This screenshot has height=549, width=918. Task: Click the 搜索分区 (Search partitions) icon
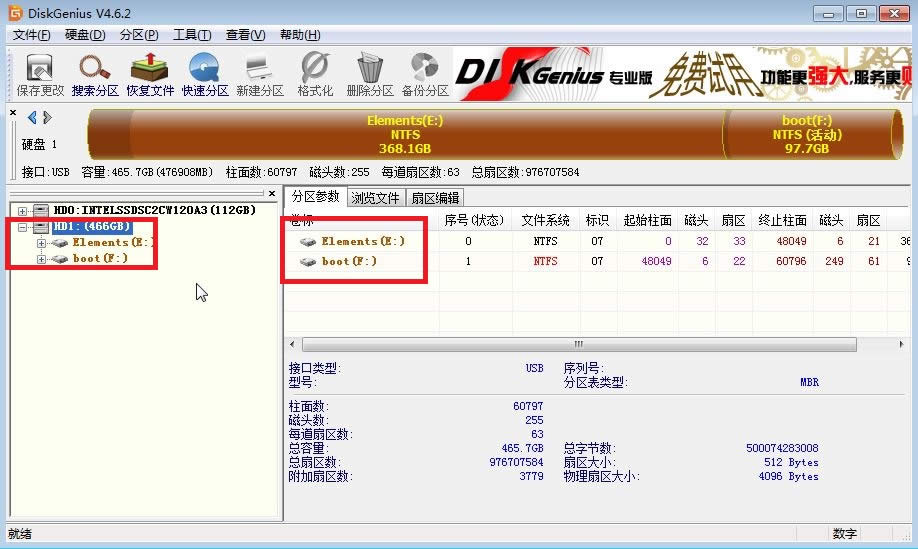(x=95, y=73)
